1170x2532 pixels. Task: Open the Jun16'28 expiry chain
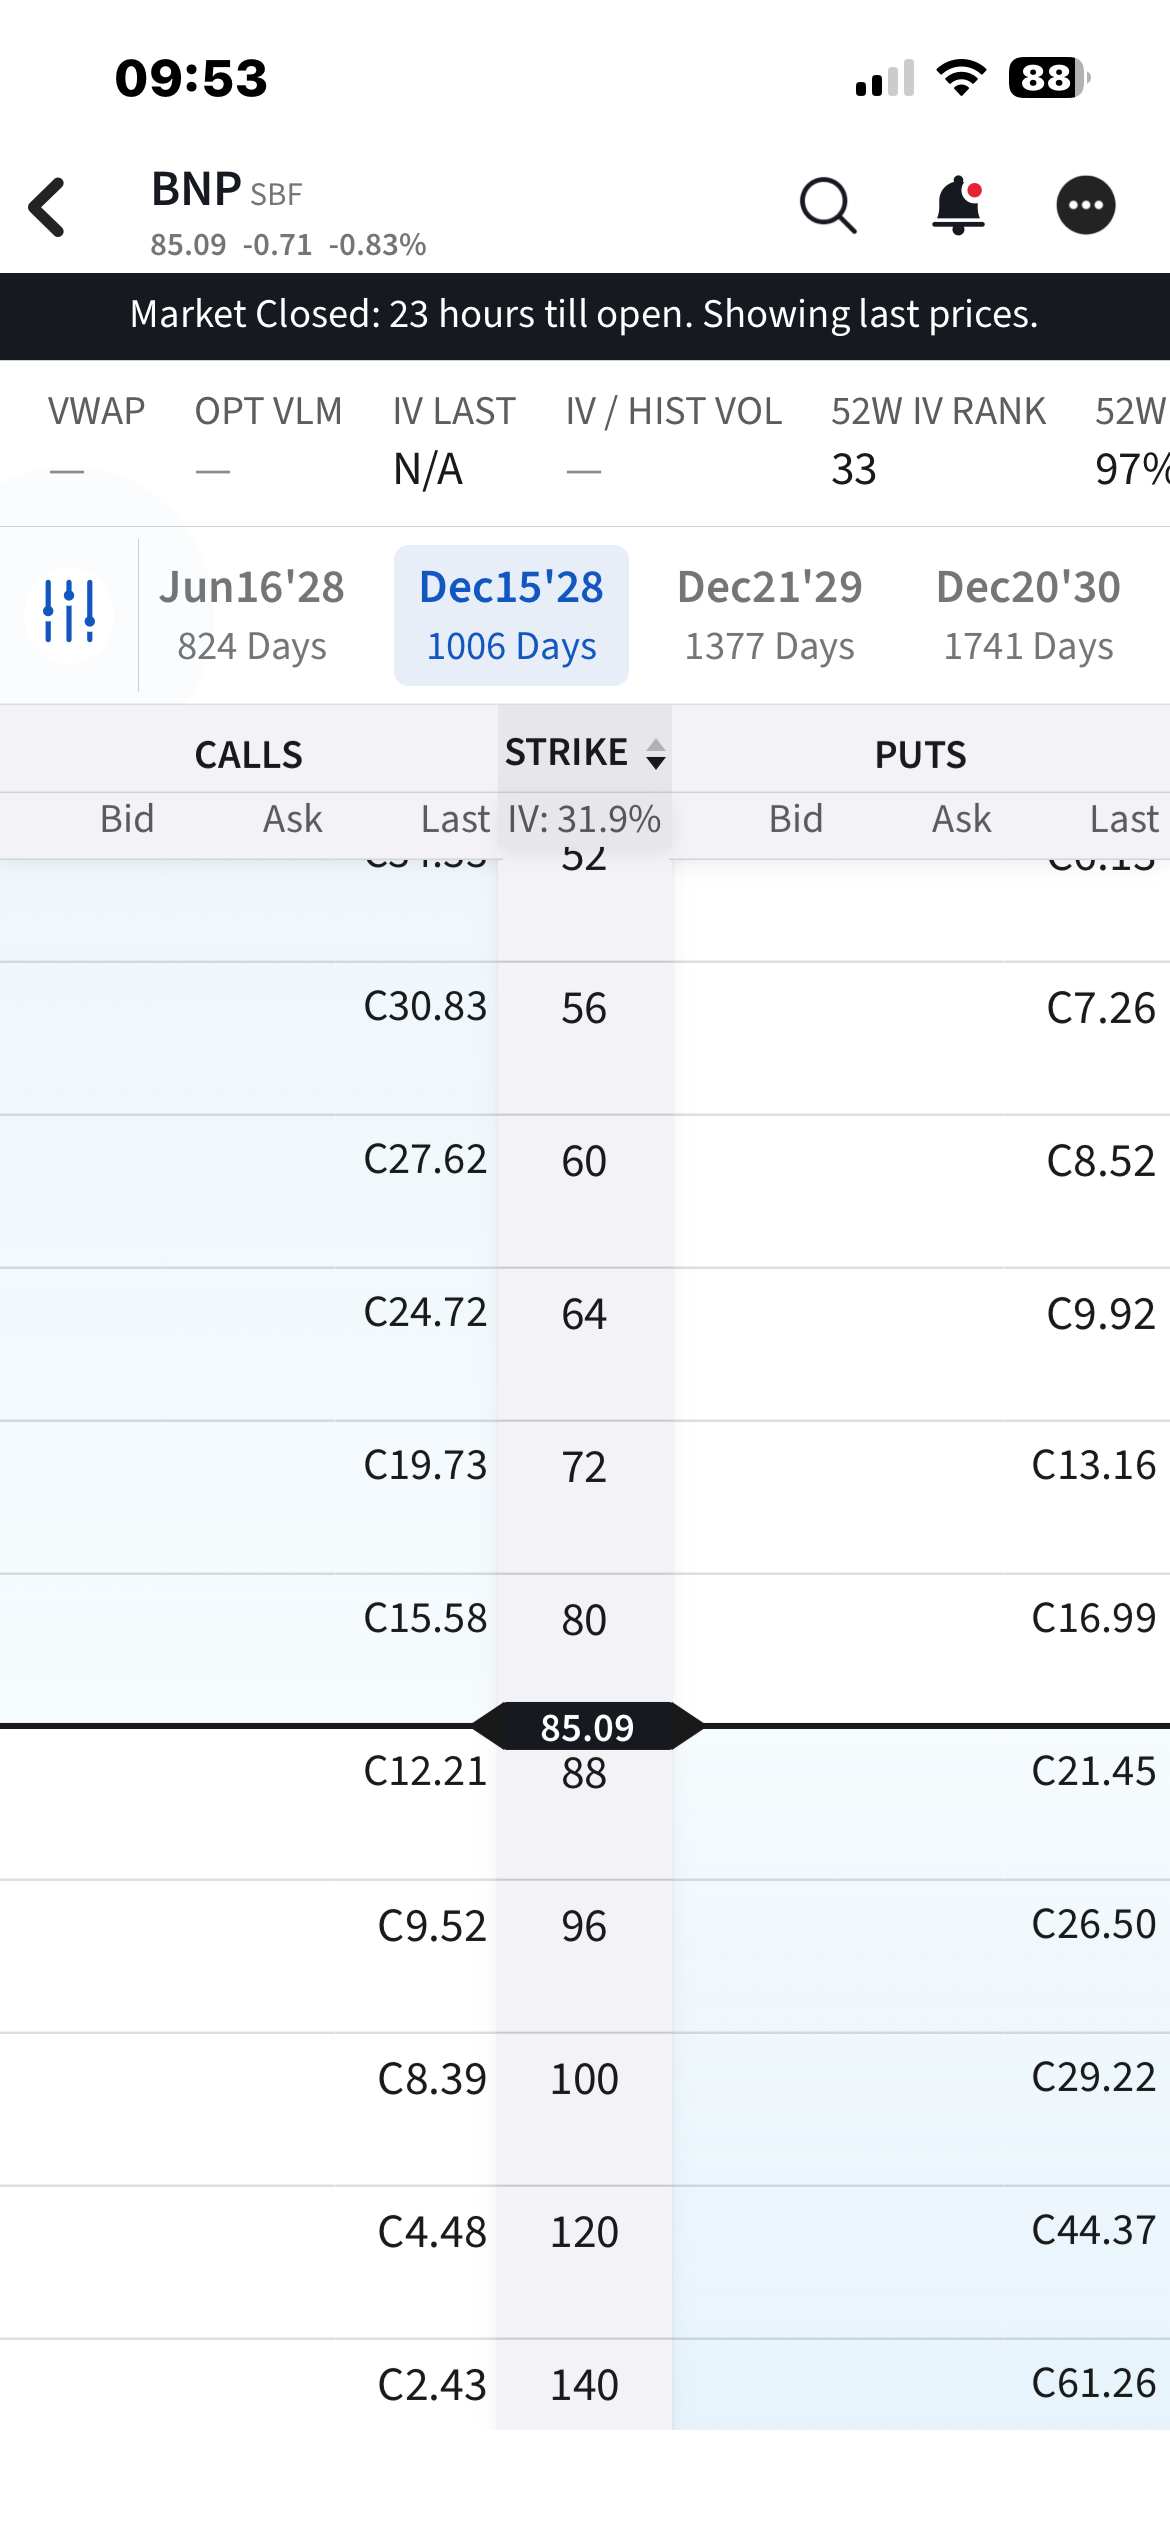(251, 613)
